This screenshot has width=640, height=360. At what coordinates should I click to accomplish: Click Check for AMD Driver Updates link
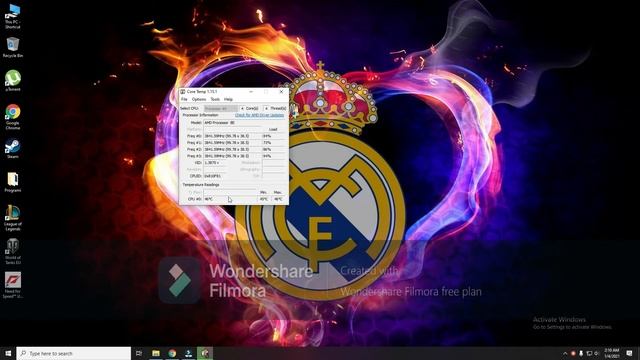259,115
